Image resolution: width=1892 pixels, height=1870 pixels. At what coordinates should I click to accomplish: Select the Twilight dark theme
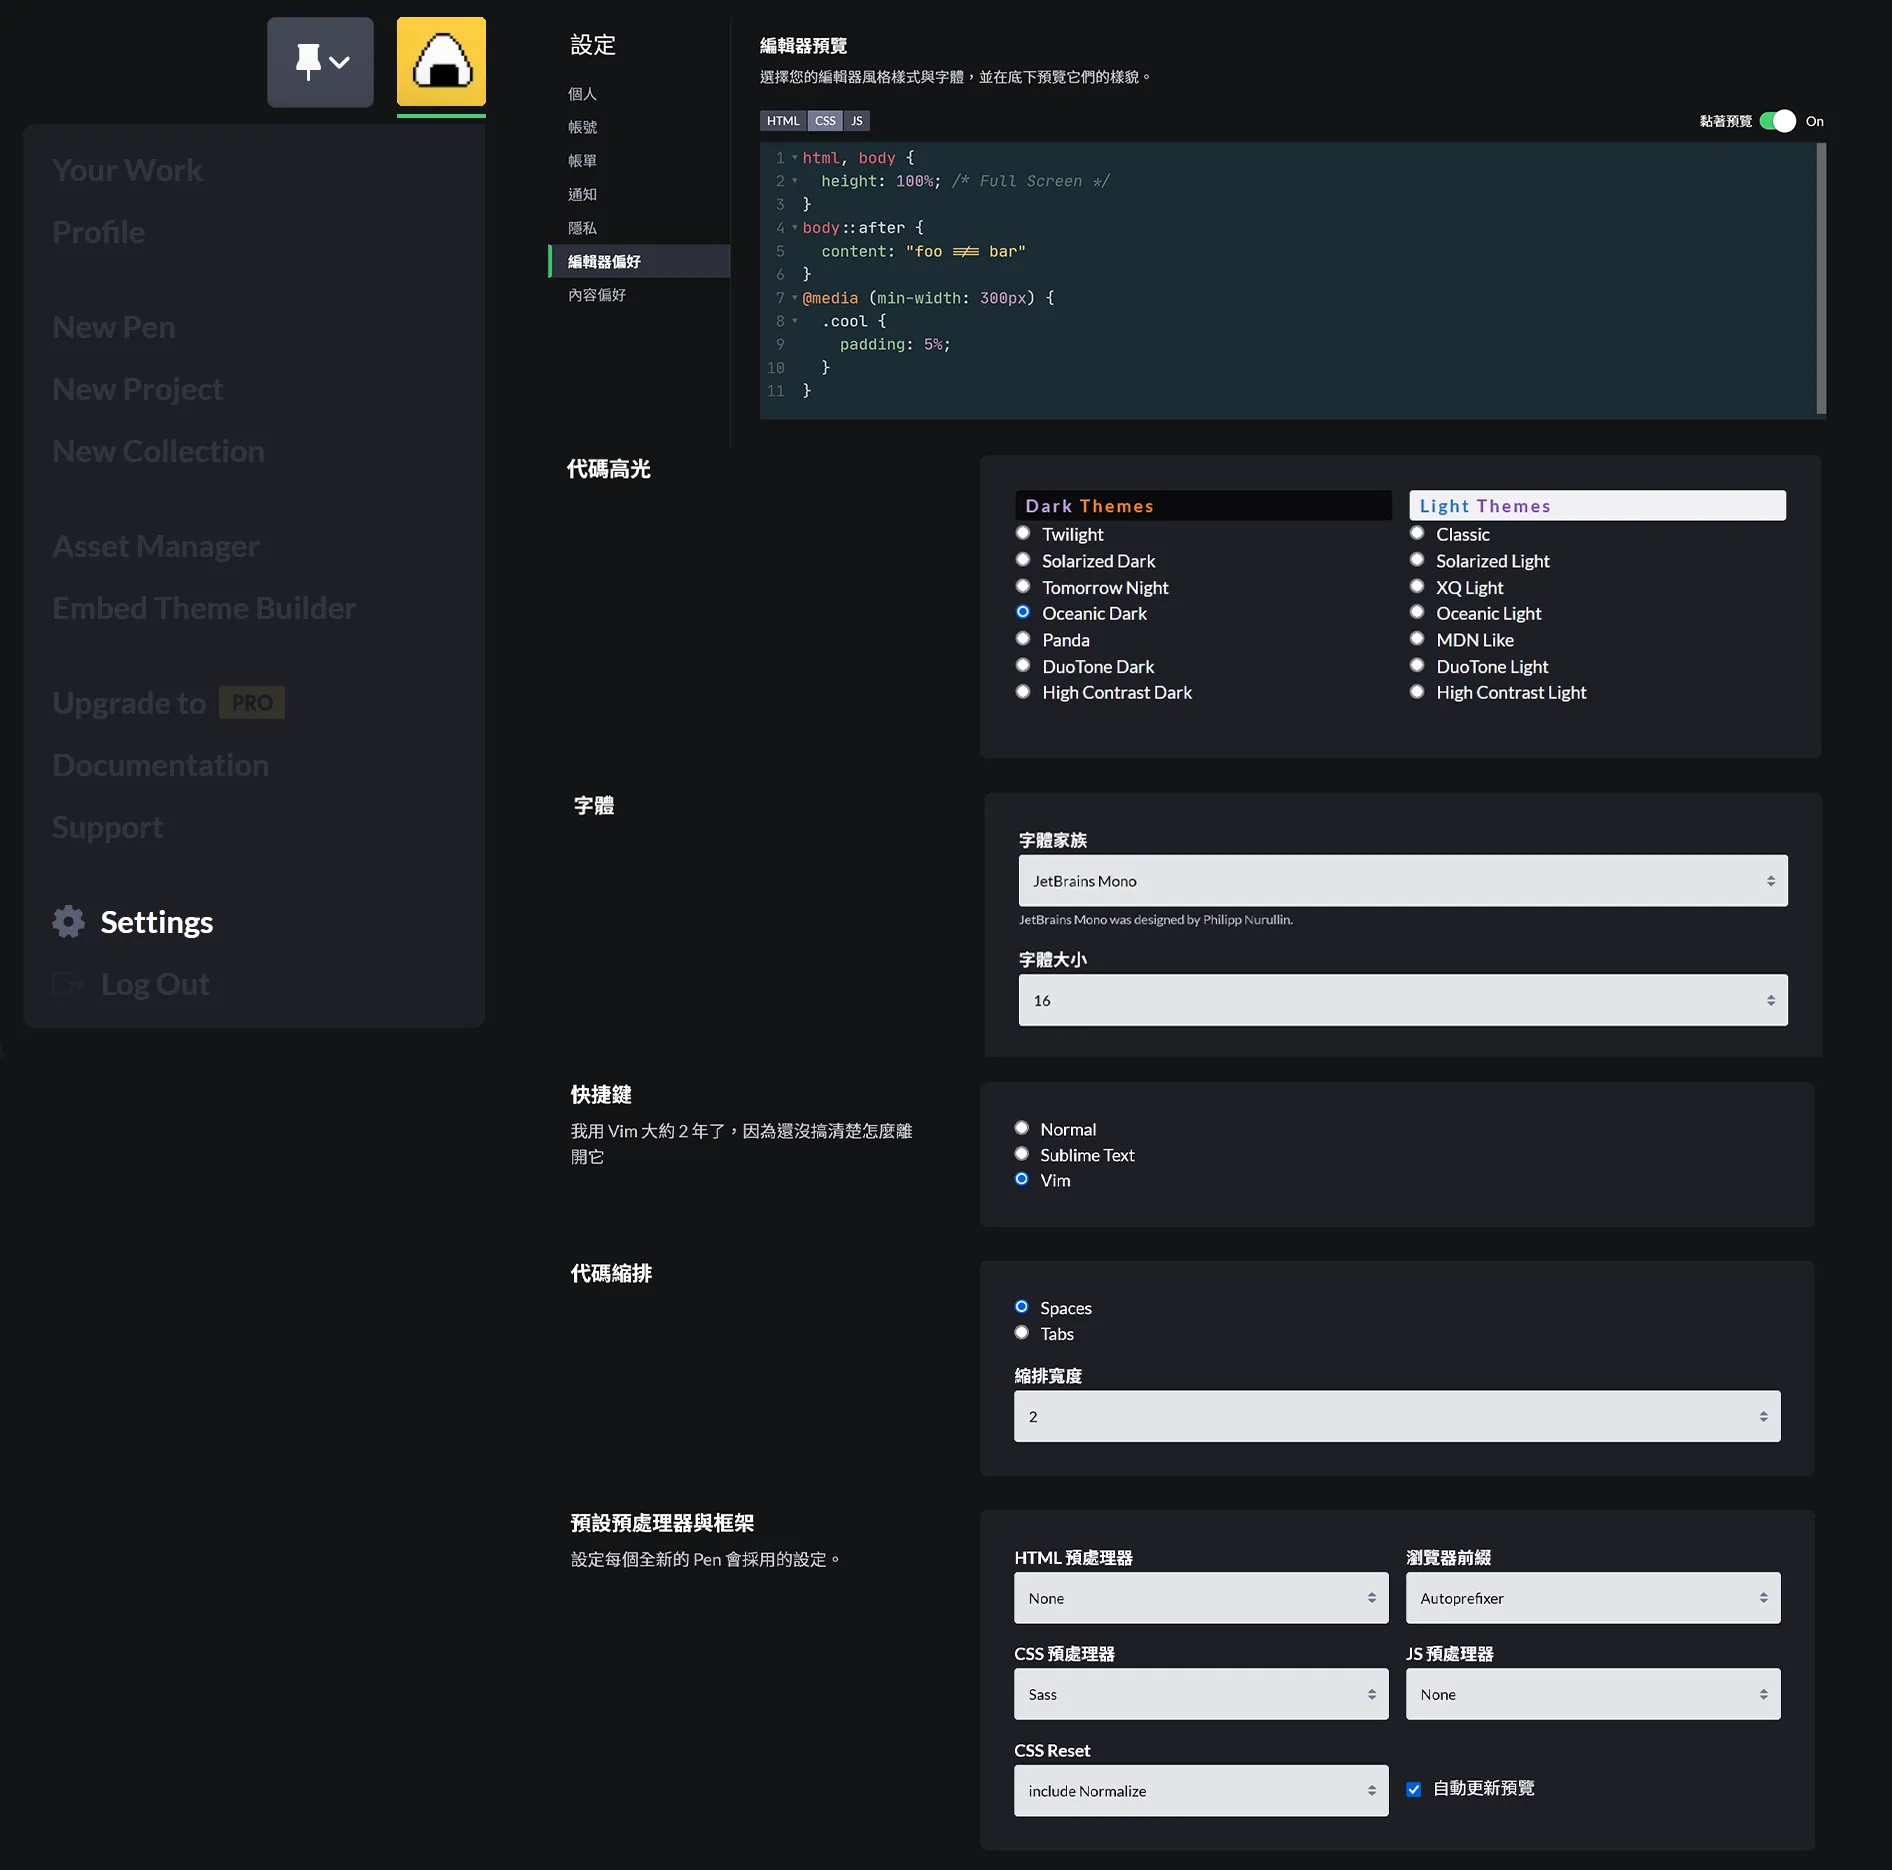1023,533
